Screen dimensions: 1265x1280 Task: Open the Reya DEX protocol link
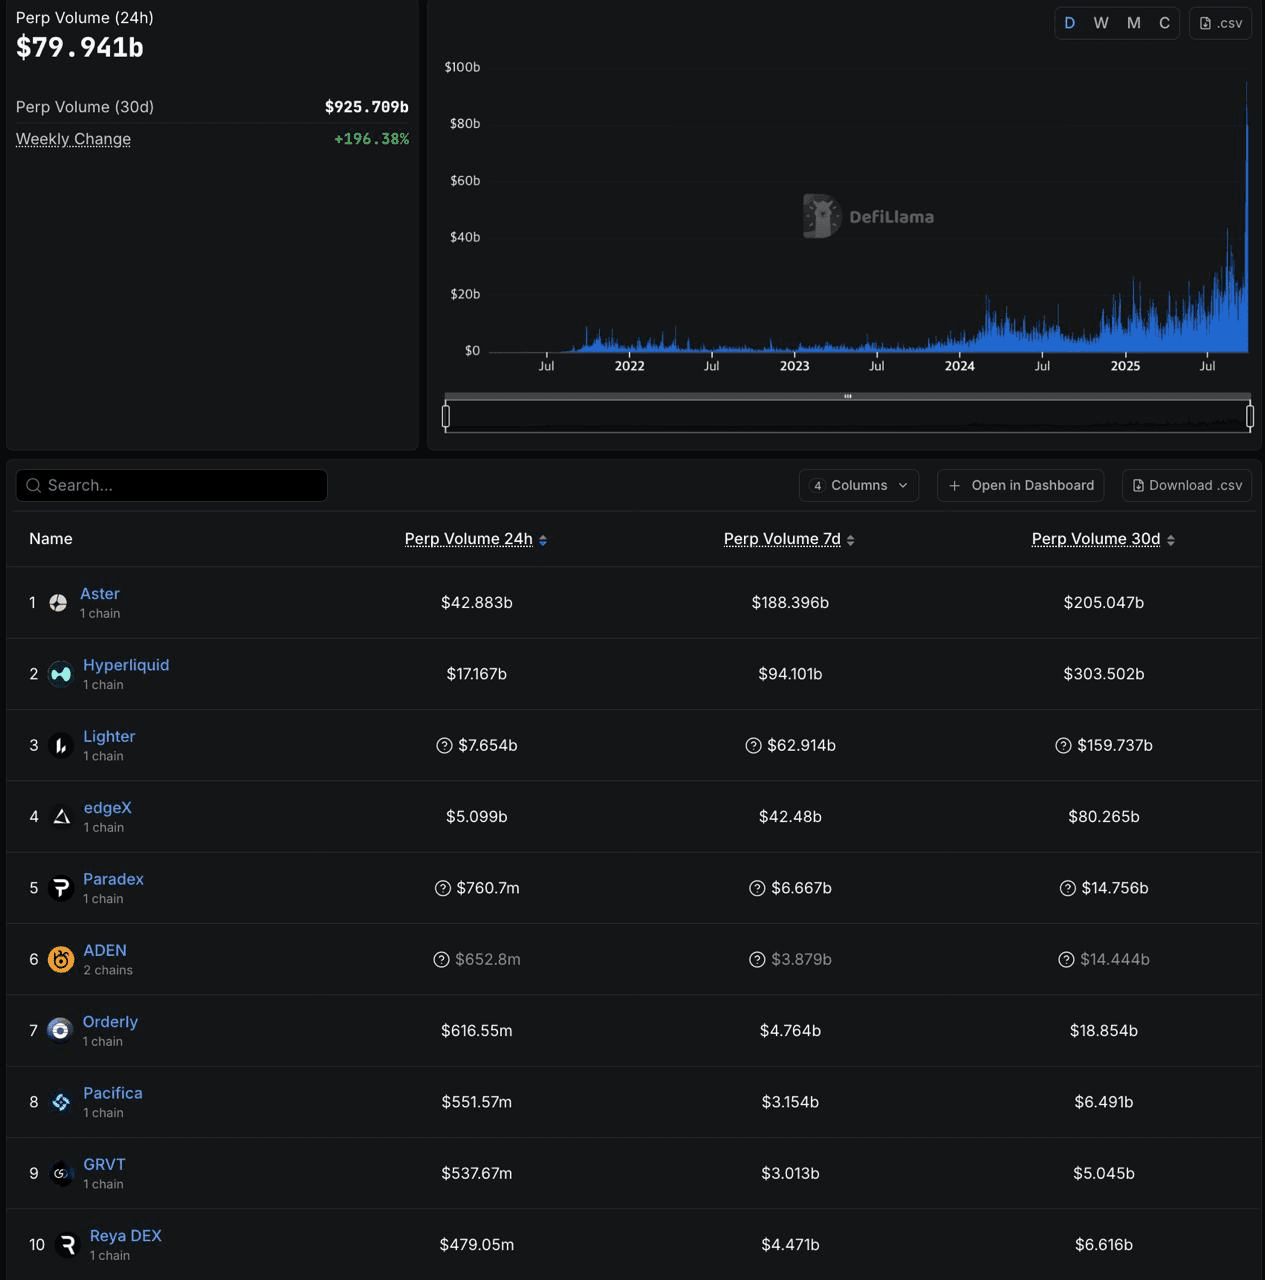[125, 1236]
